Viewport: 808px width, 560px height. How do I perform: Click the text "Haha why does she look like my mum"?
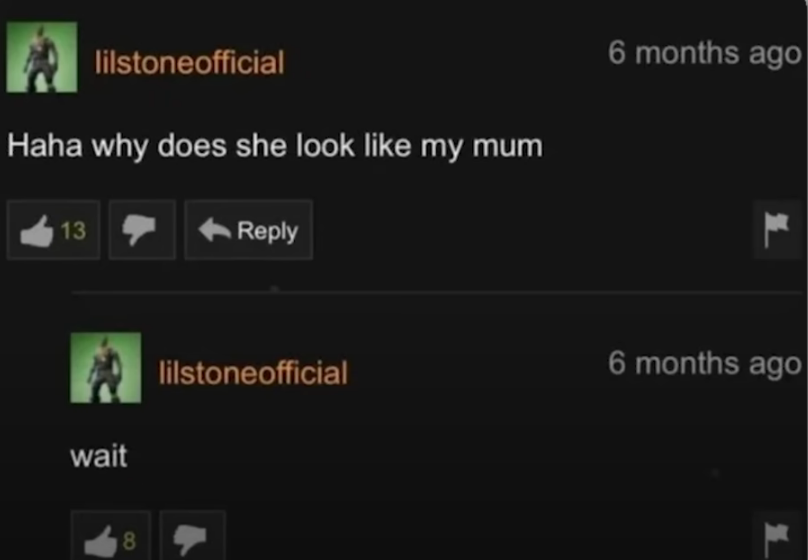[x=275, y=146]
